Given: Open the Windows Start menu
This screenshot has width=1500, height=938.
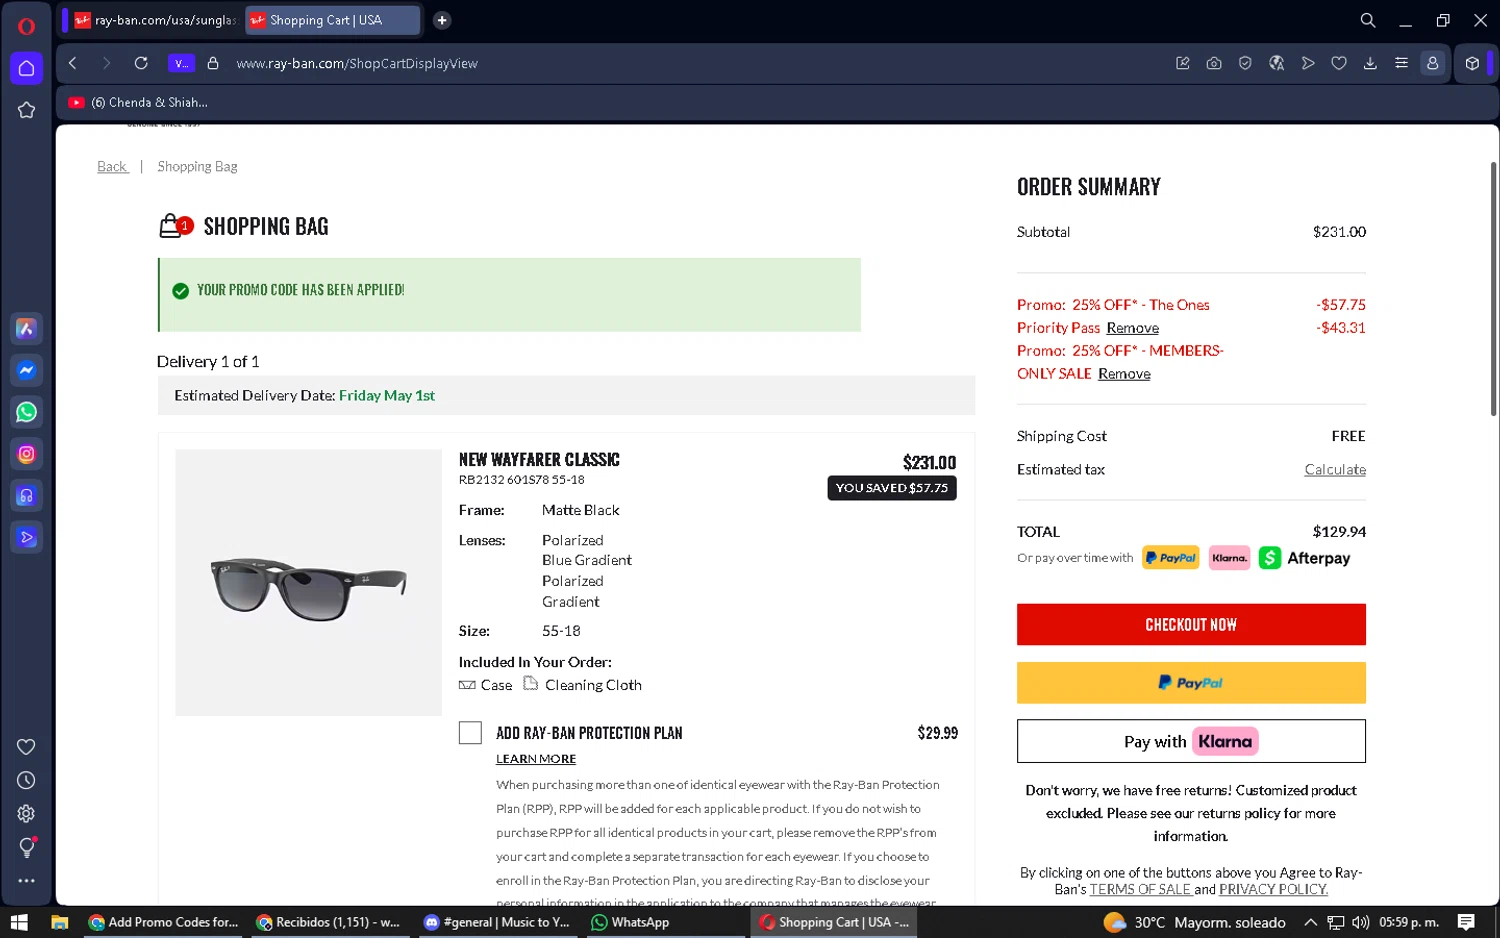Looking at the screenshot, I should [18, 922].
